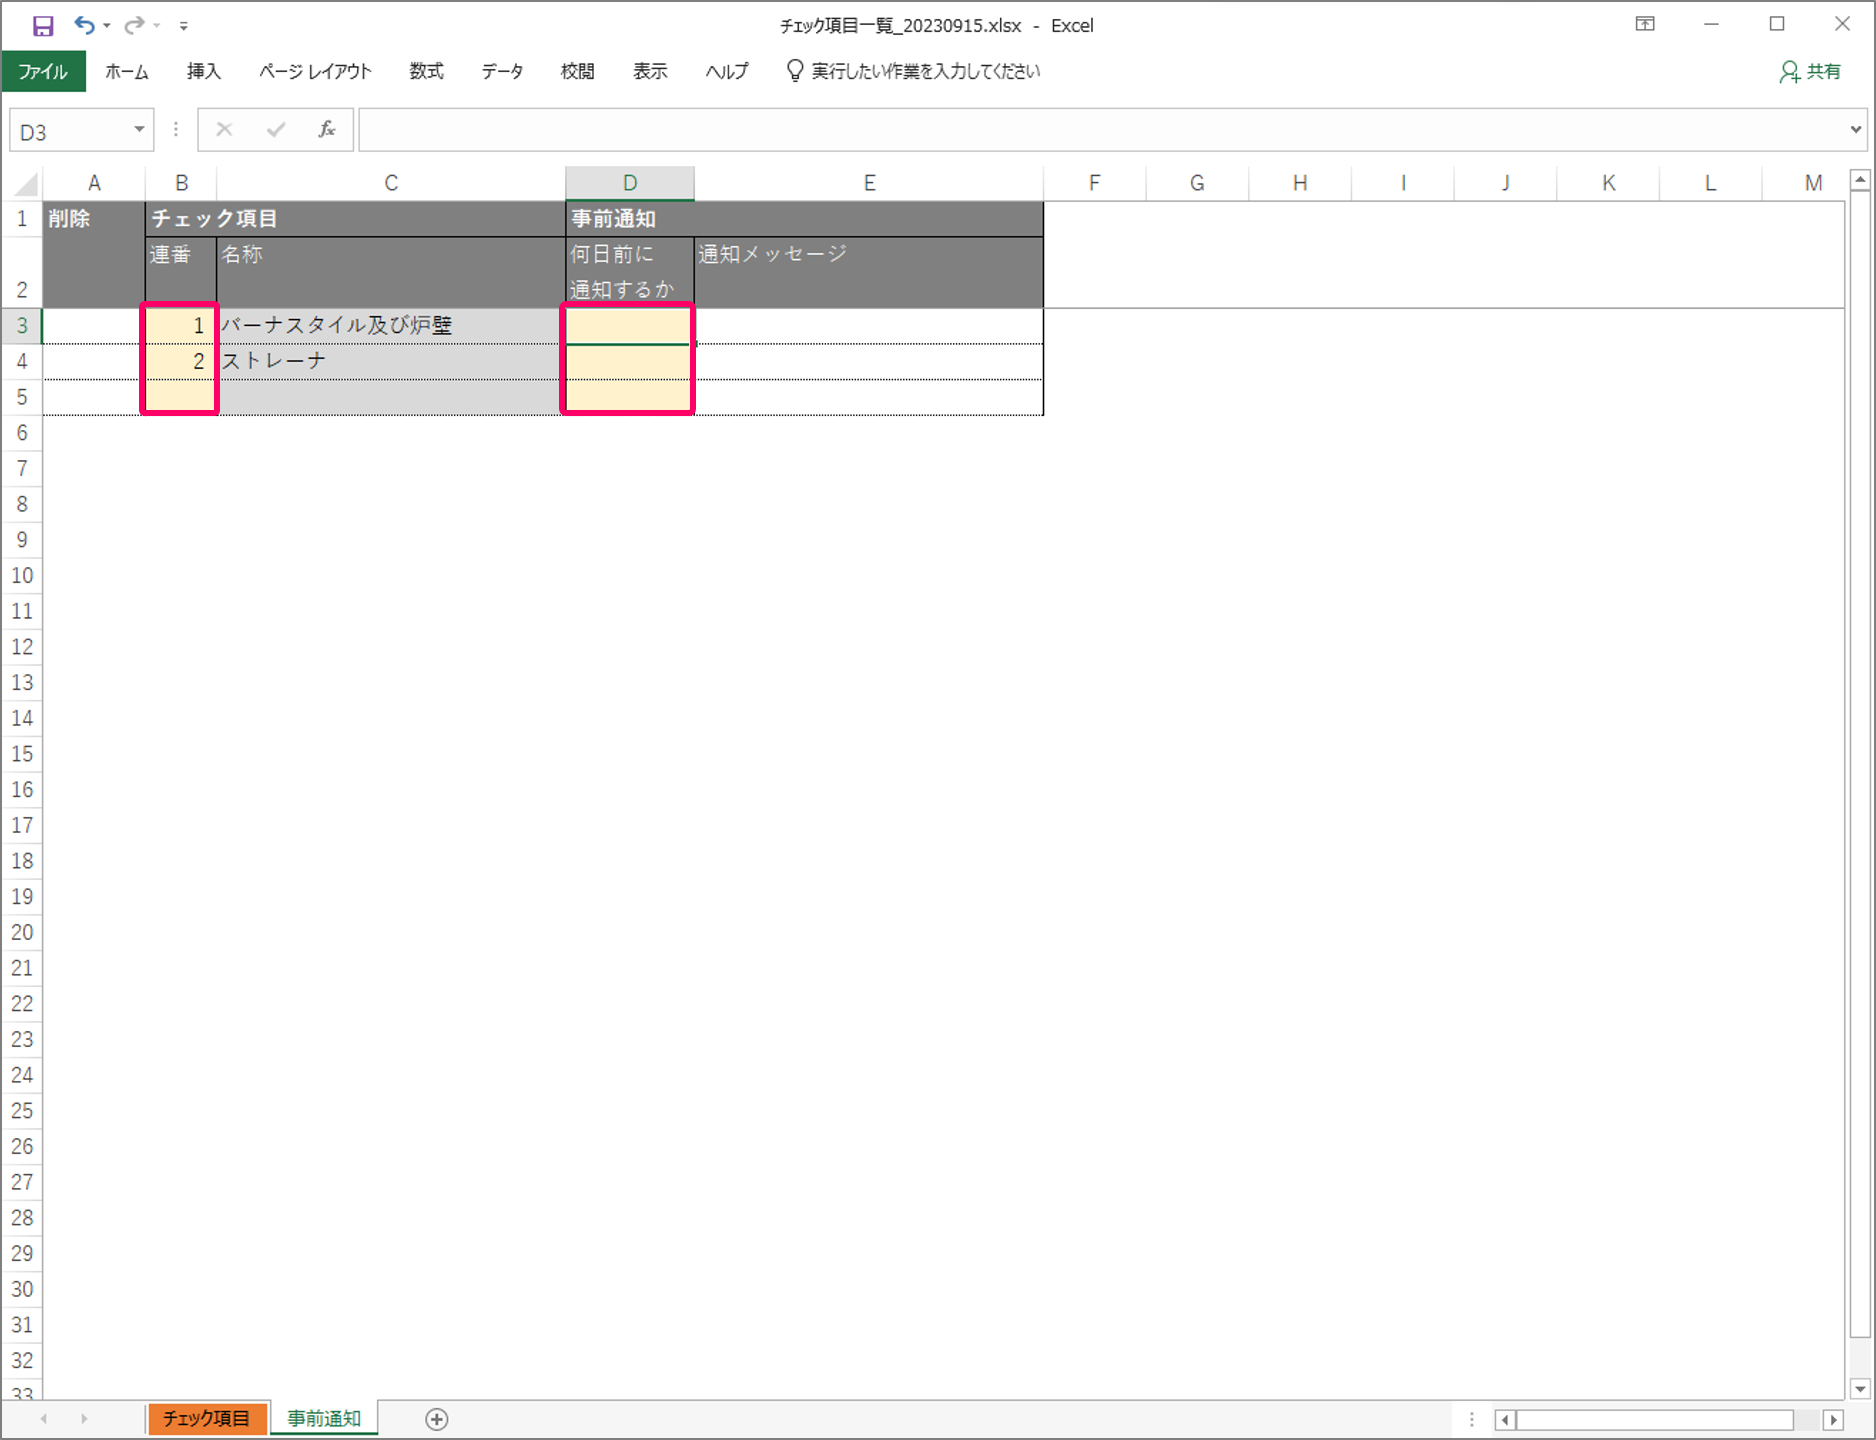Click the Save icon in quick access toolbar

pos(43,26)
